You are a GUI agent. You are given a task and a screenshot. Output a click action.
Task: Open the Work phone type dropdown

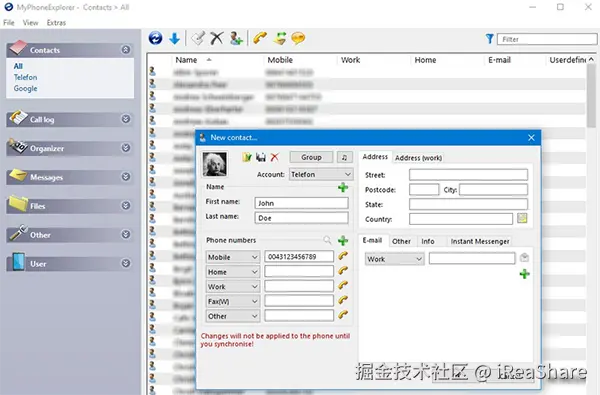point(233,287)
